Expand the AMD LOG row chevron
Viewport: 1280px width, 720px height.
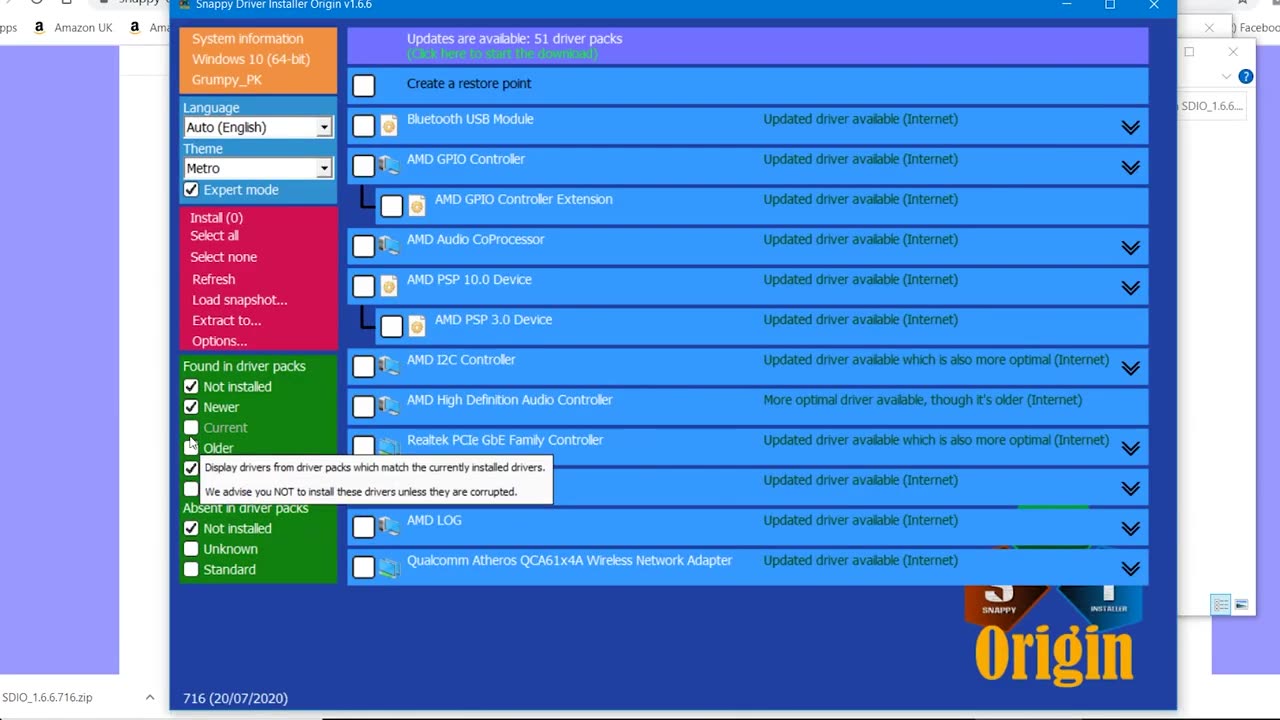point(1130,528)
